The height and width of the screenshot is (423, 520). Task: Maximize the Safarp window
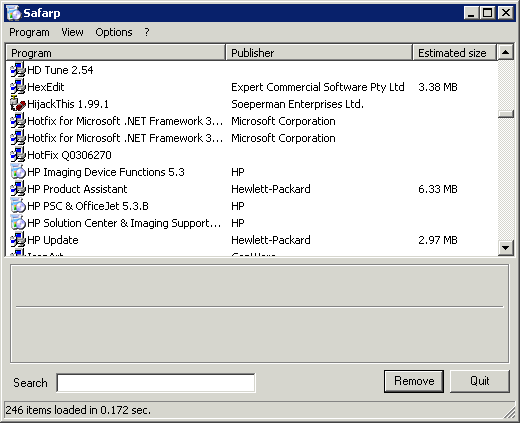[x=487, y=13]
